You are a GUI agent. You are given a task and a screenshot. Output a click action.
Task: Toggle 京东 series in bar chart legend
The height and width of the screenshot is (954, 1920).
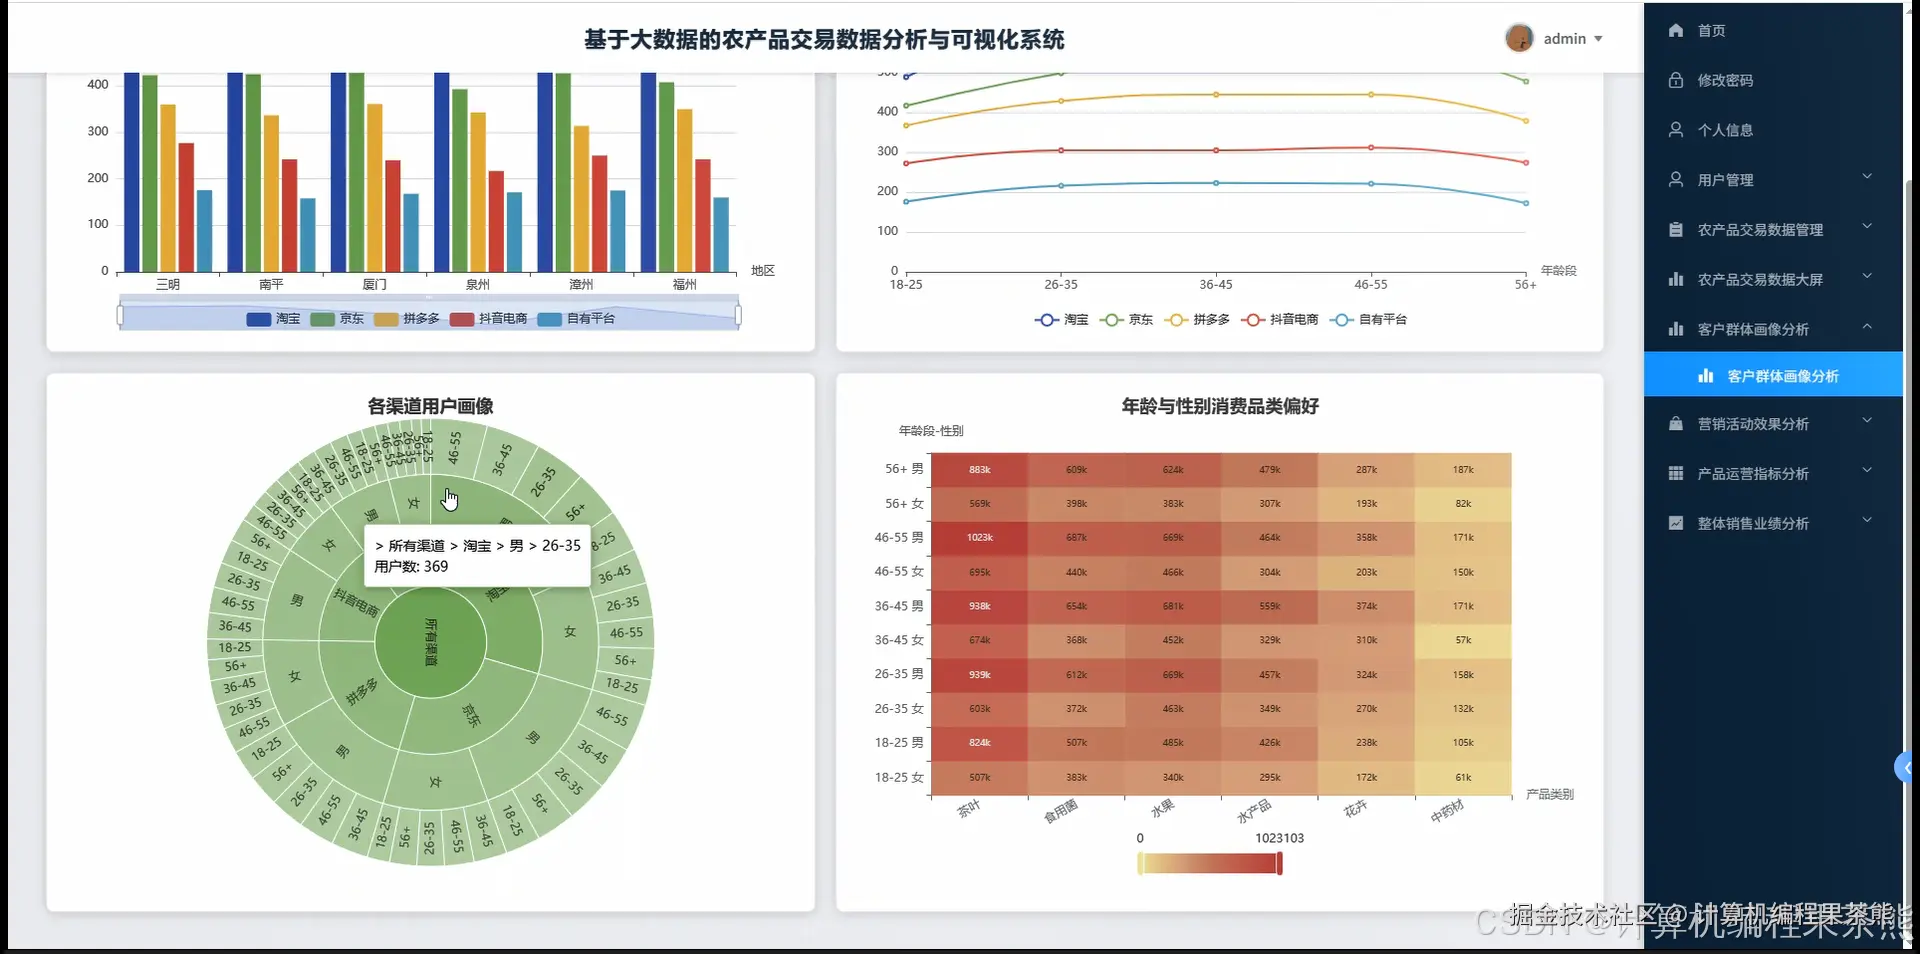tap(337, 319)
